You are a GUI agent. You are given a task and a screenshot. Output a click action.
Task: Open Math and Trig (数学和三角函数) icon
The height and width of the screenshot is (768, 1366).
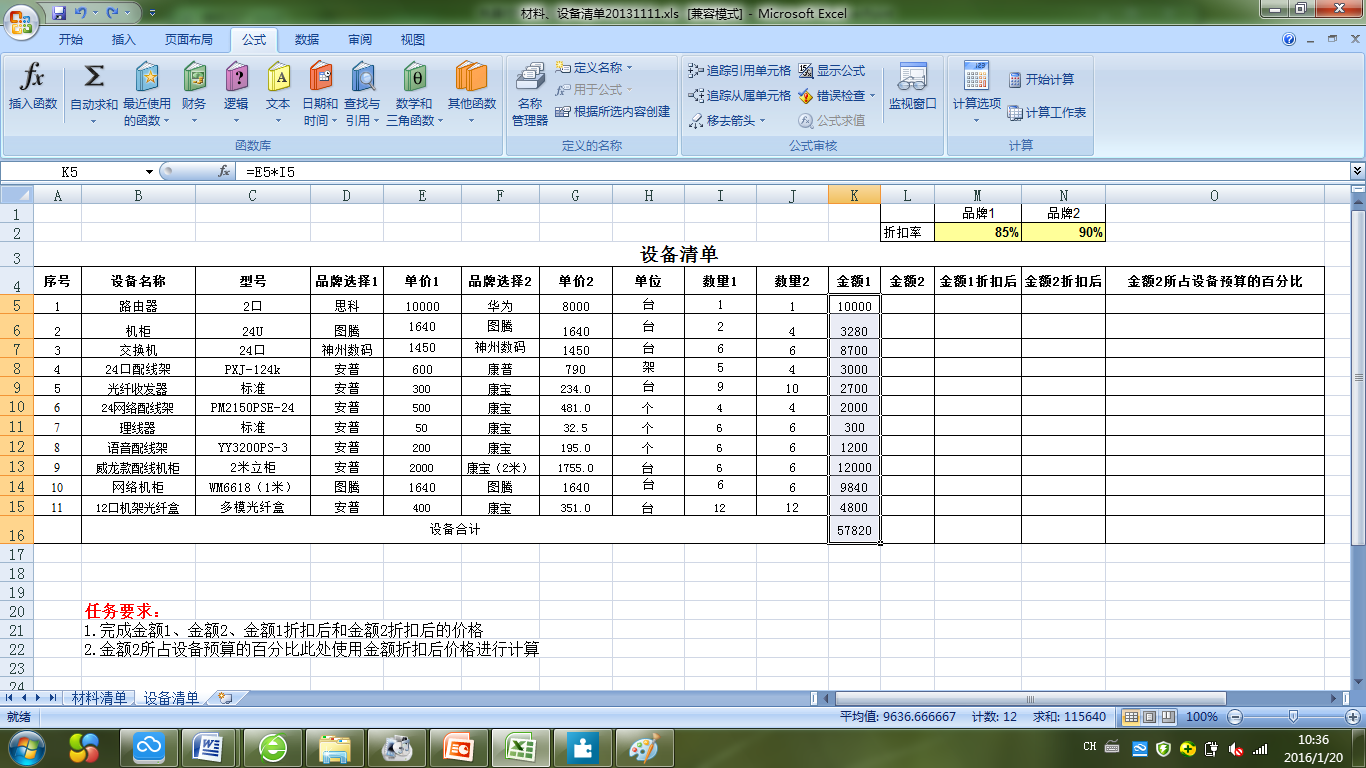coord(414,77)
